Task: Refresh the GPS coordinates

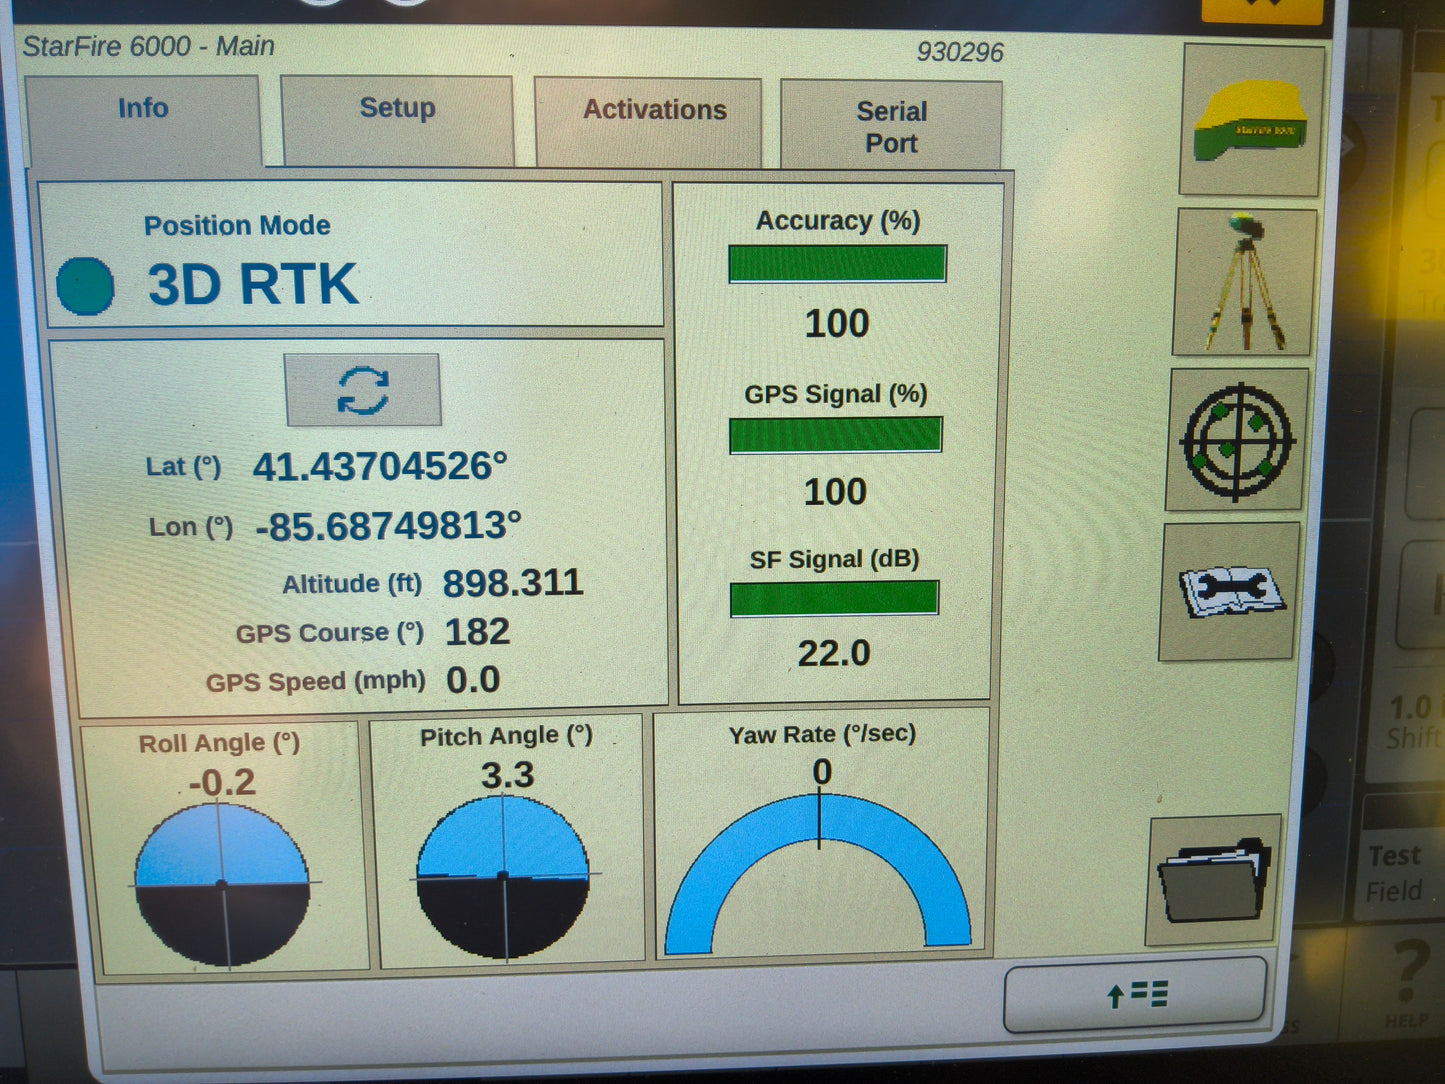Action: [364, 391]
